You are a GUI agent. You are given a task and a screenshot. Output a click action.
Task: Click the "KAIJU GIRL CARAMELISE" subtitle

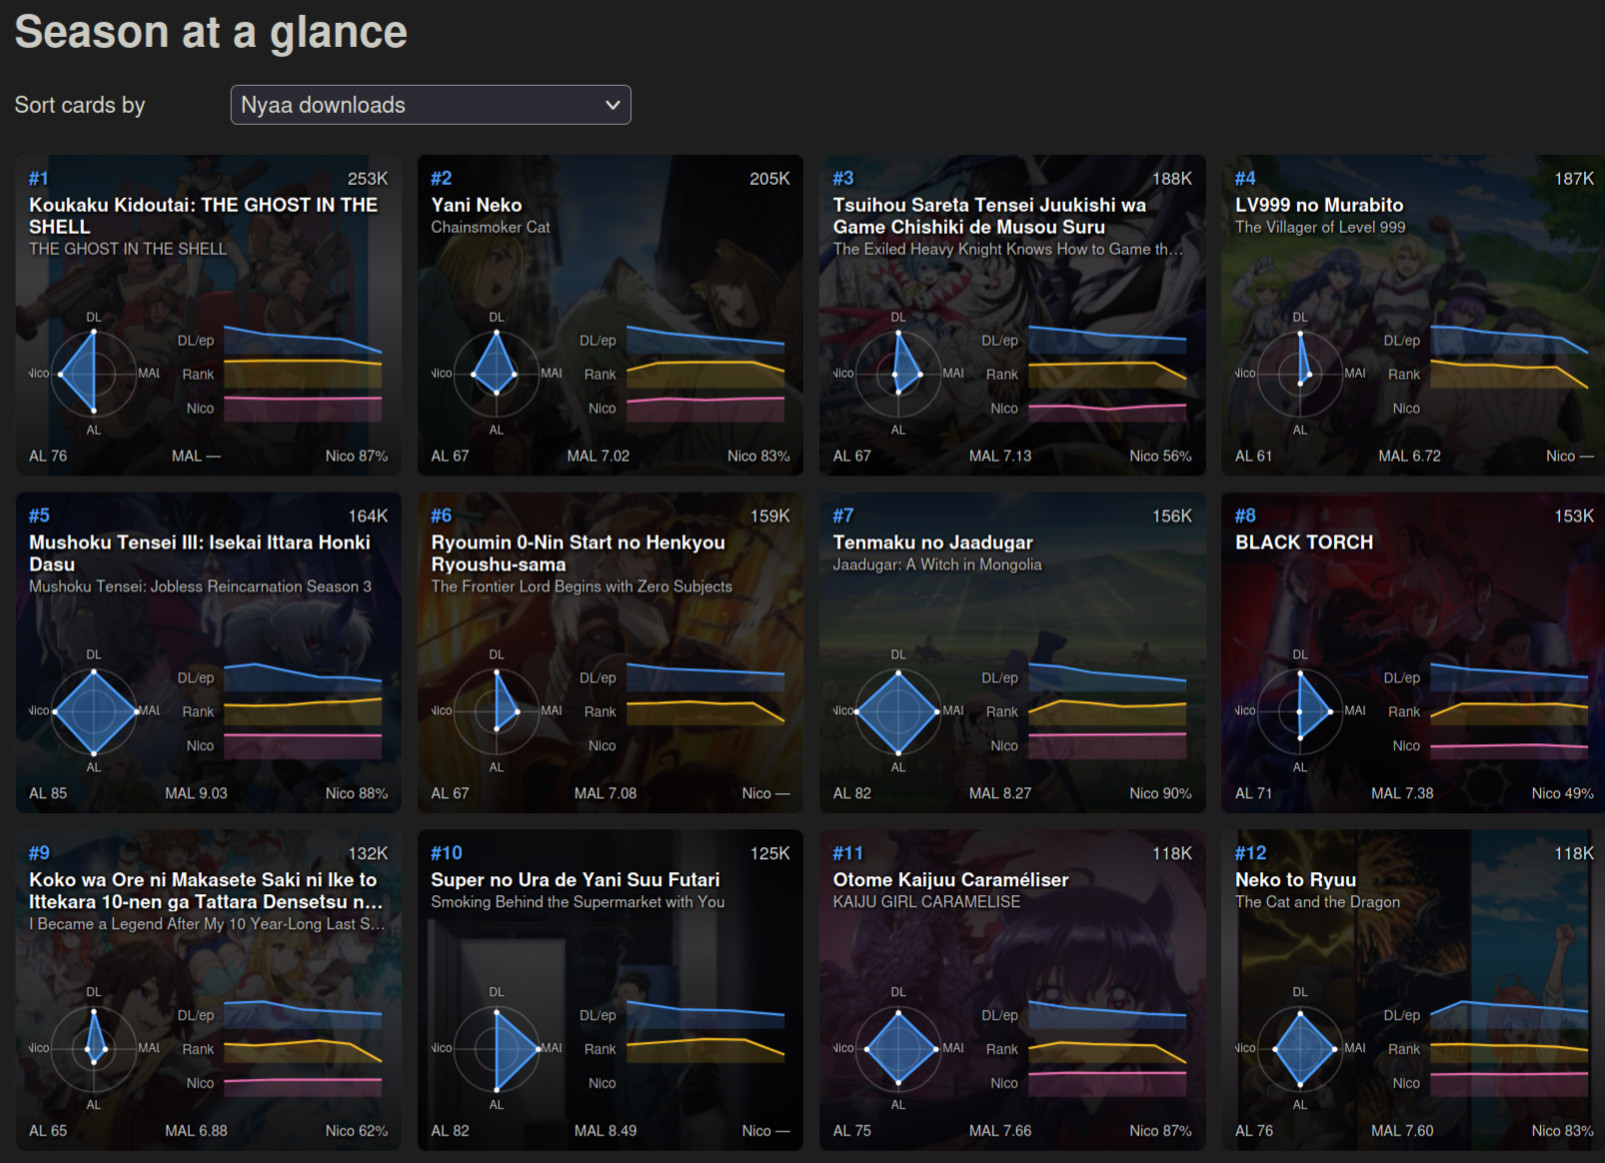click(927, 902)
